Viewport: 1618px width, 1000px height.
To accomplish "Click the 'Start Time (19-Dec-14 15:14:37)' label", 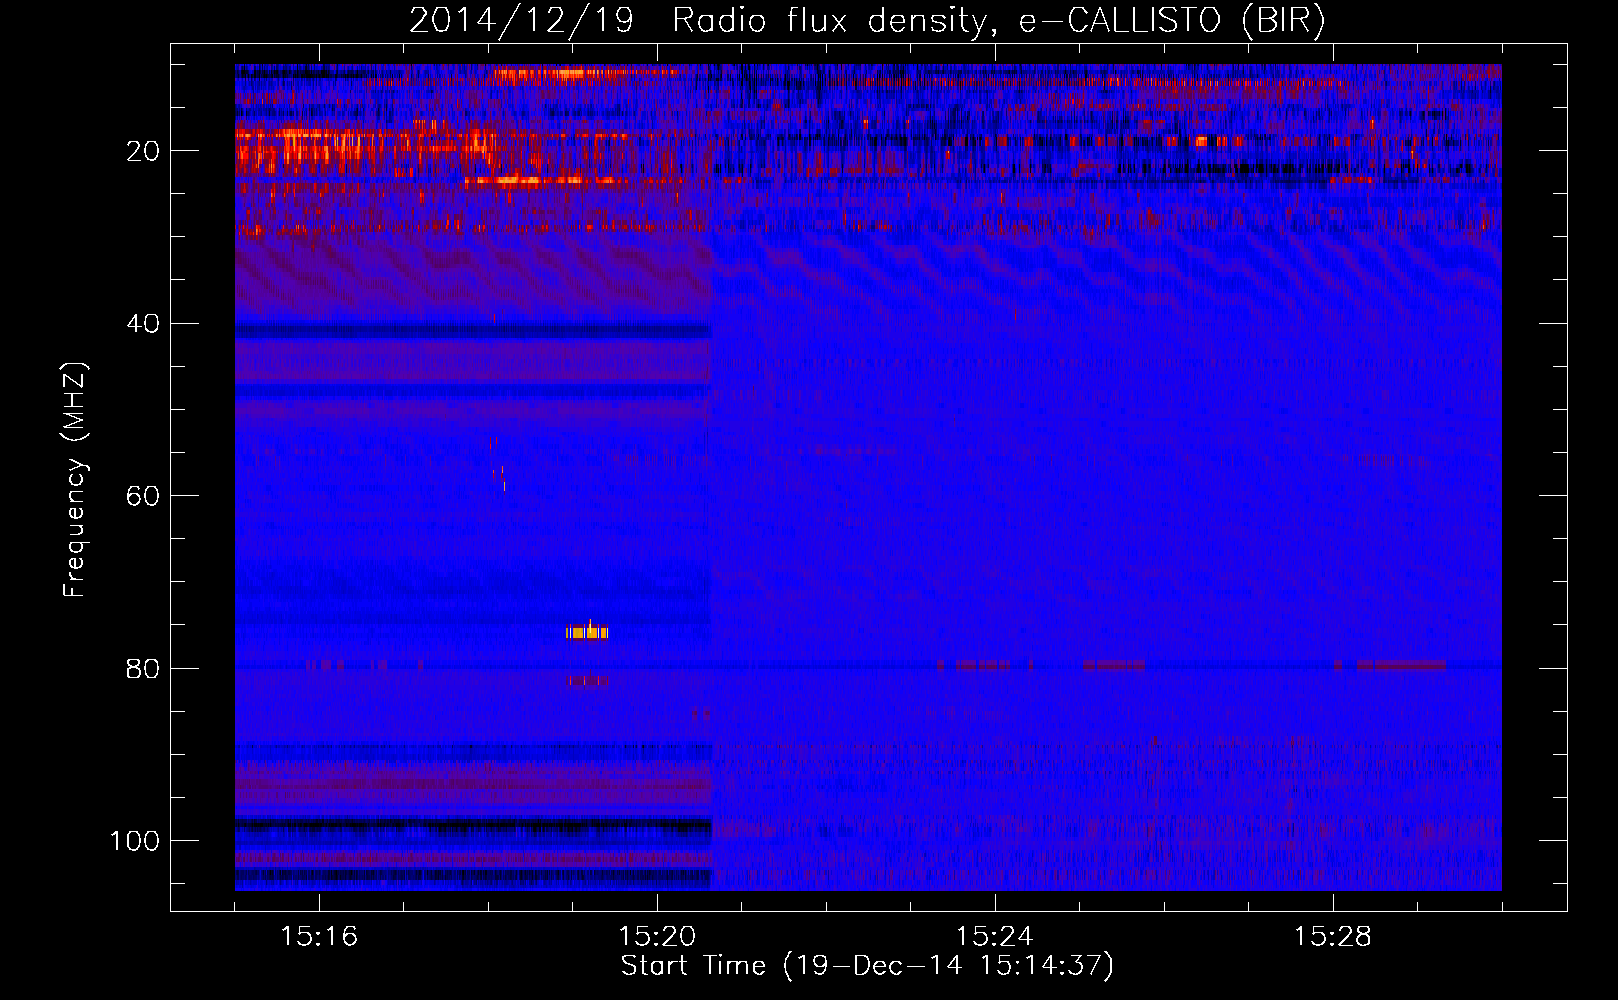I will [x=867, y=966].
